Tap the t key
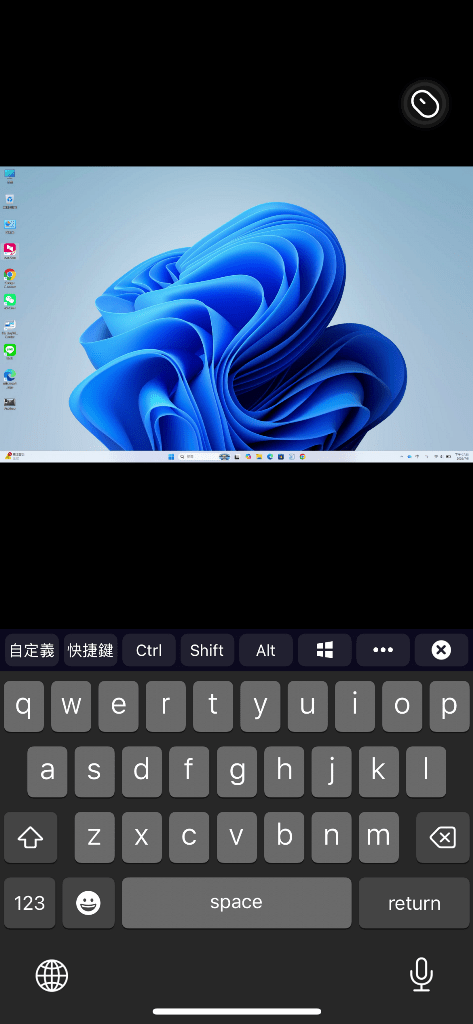This screenshot has height=1024, width=473. point(213,706)
